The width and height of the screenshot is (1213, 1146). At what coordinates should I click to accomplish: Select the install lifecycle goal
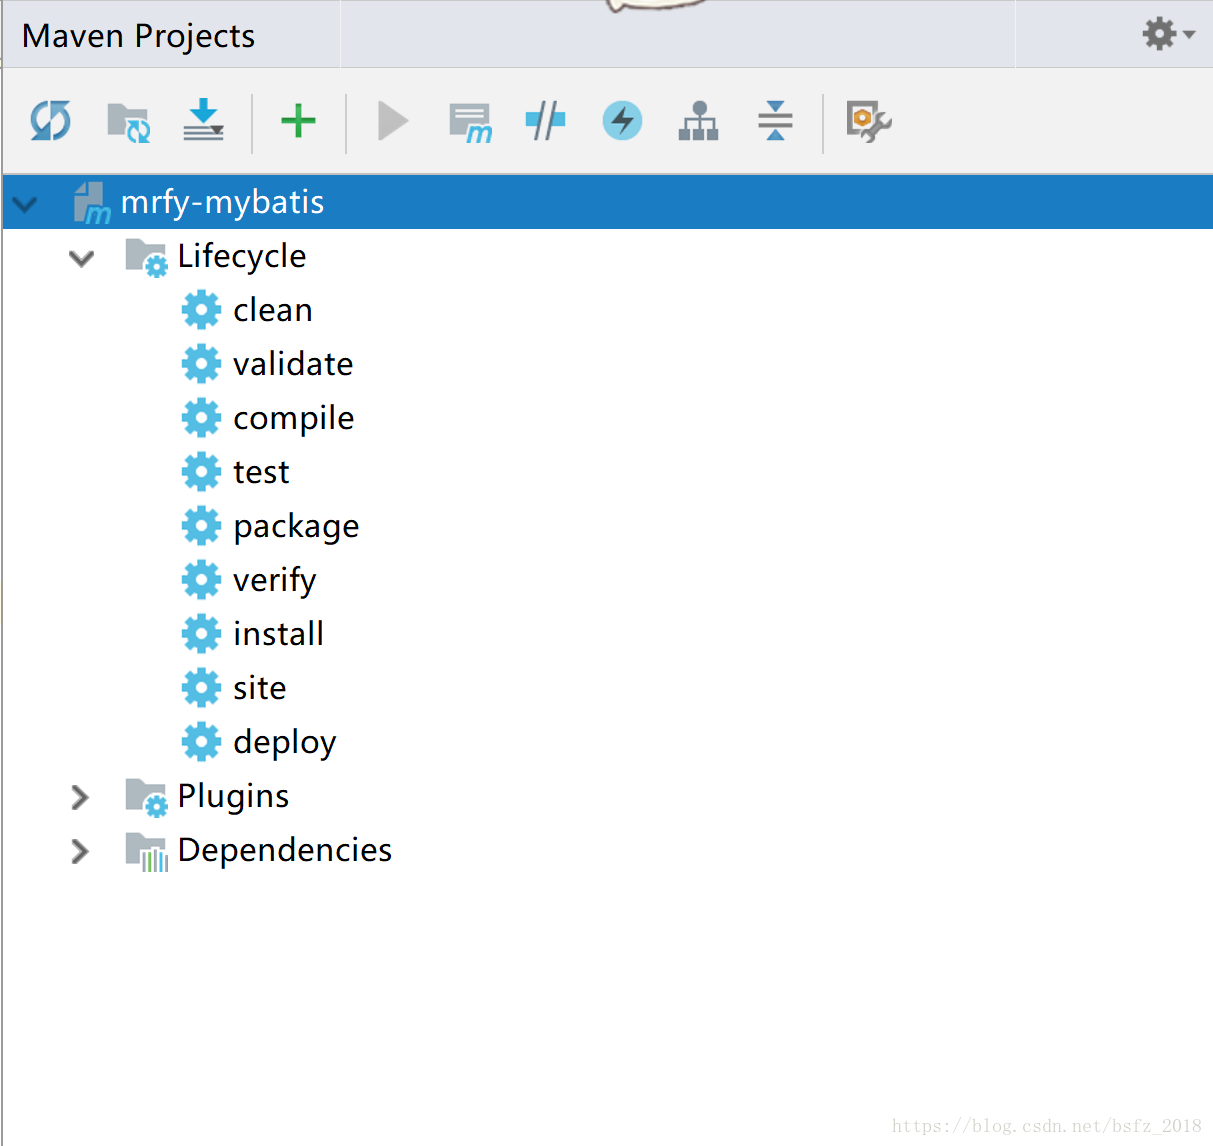coord(278,634)
